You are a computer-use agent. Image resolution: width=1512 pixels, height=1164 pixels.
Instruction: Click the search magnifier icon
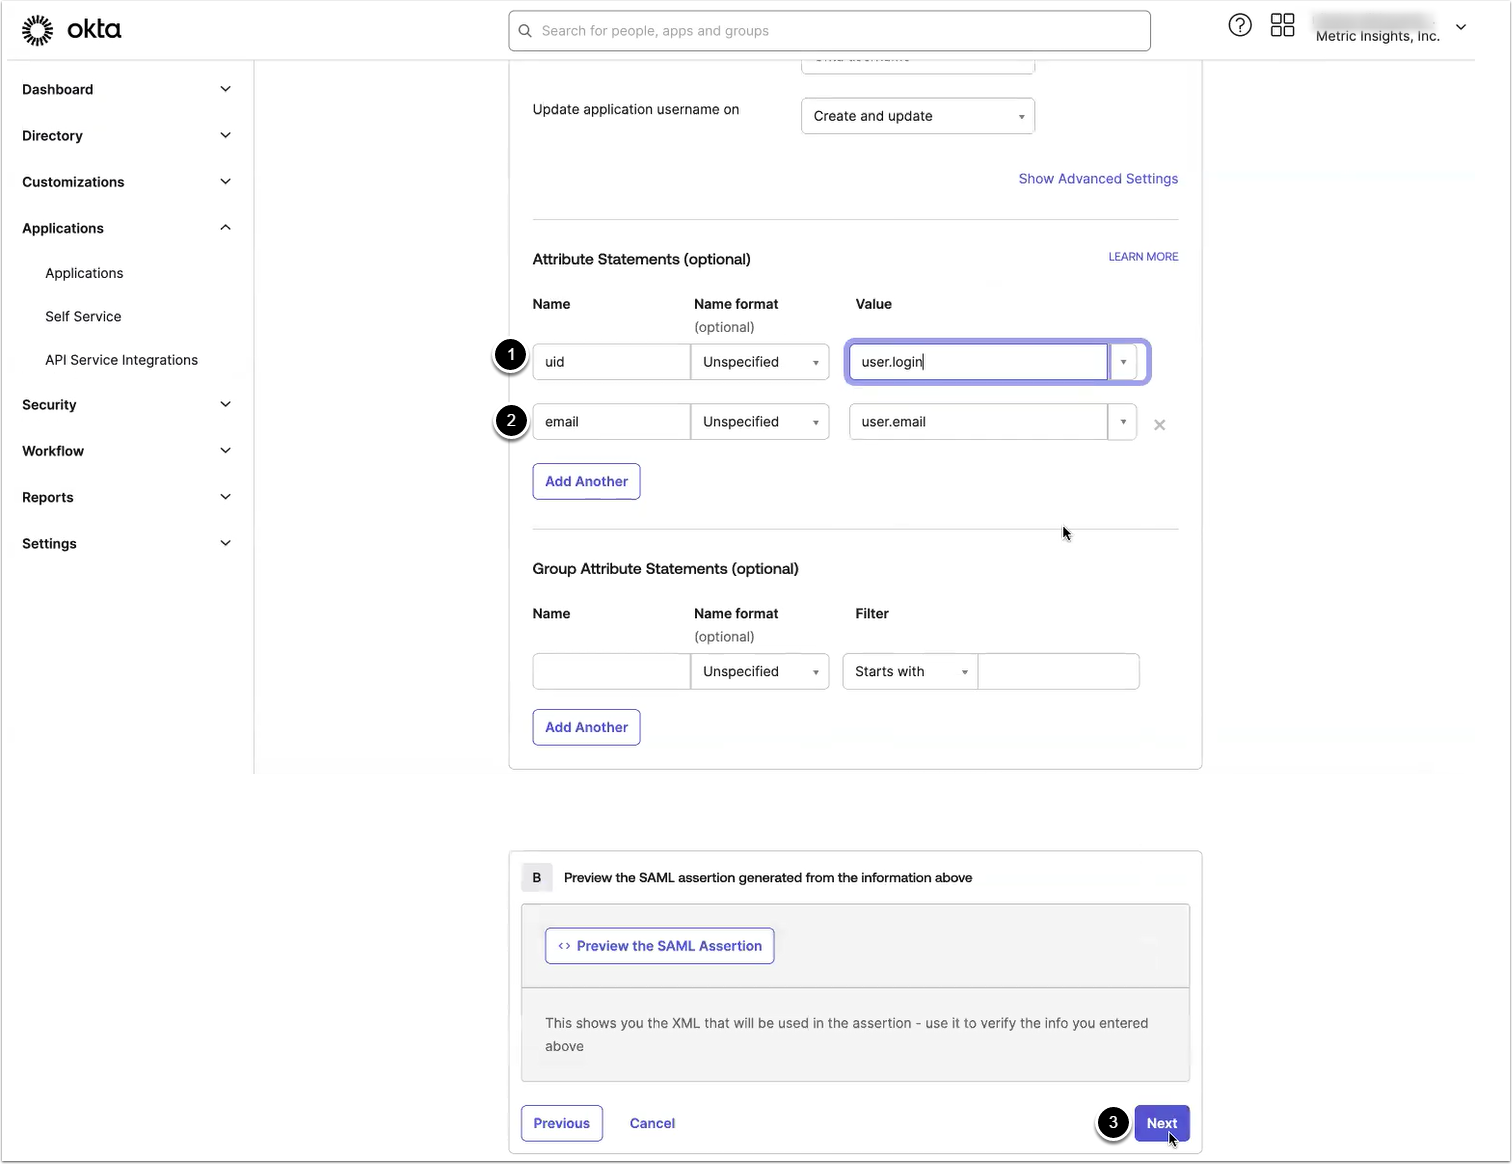525,31
